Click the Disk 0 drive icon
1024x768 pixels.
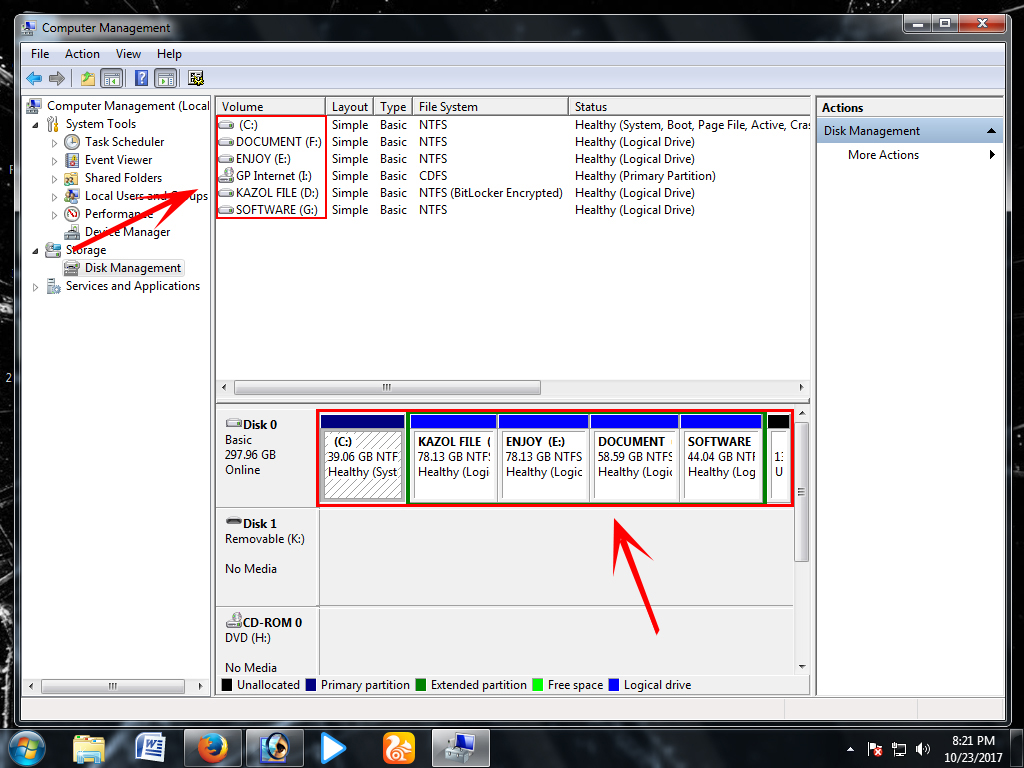click(234, 424)
